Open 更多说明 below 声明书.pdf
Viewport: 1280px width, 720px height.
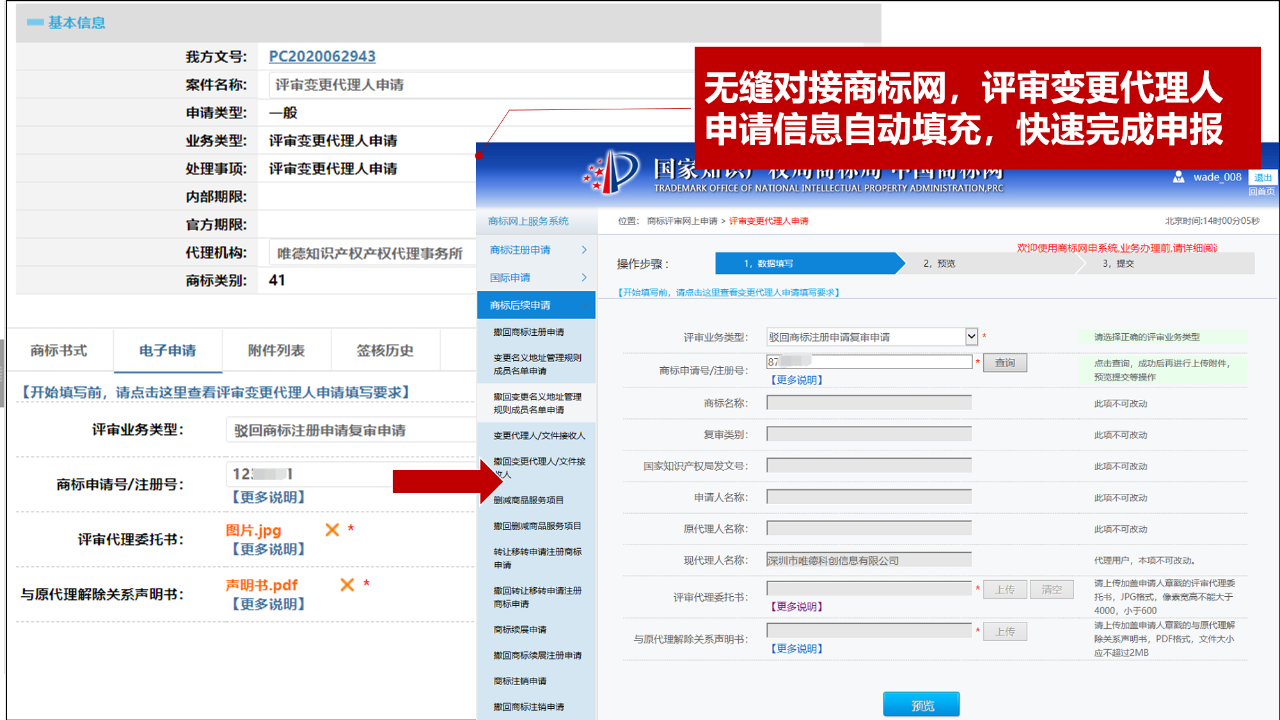pyautogui.click(x=268, y=604)
